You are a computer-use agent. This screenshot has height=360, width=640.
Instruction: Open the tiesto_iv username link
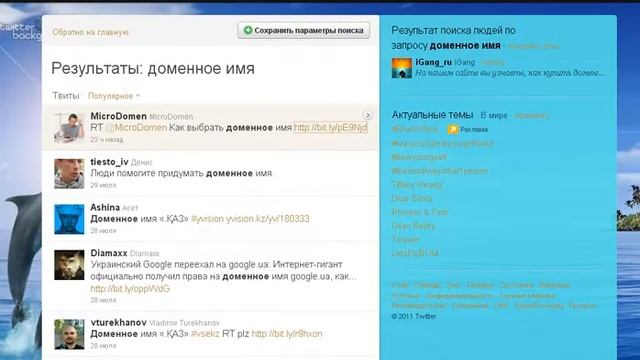click(x=109, y=162)
